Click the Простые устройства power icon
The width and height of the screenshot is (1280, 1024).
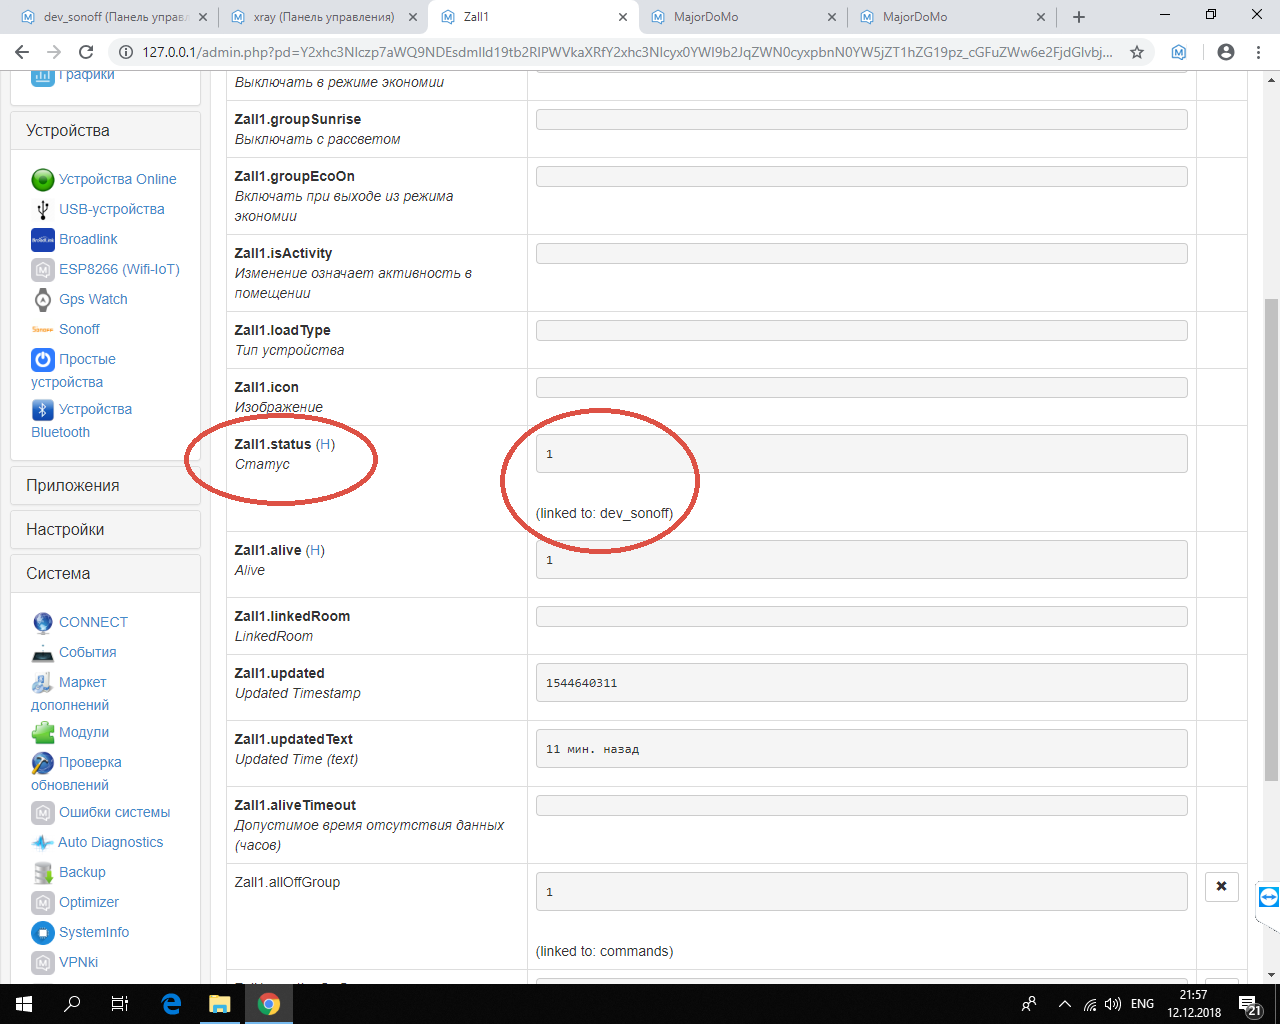tap(42, 359)
